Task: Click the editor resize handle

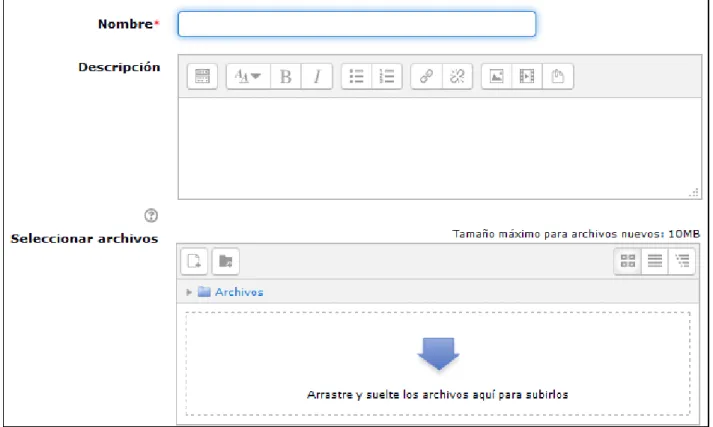Action: click(x=694, y=192)
